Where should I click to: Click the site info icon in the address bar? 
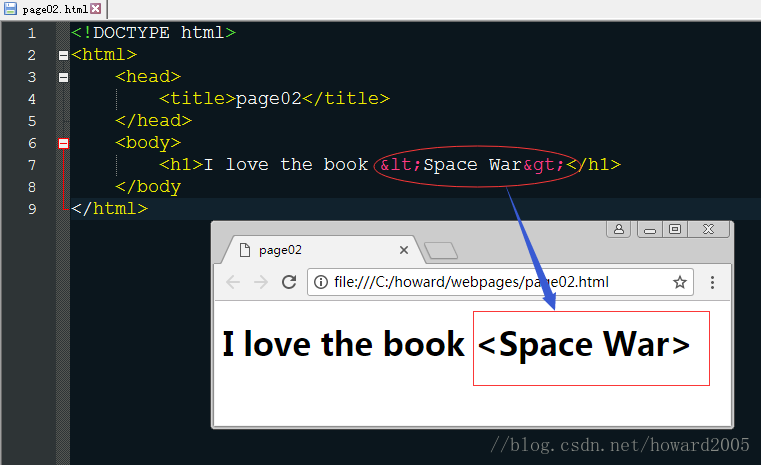click(x=321, y=282)
